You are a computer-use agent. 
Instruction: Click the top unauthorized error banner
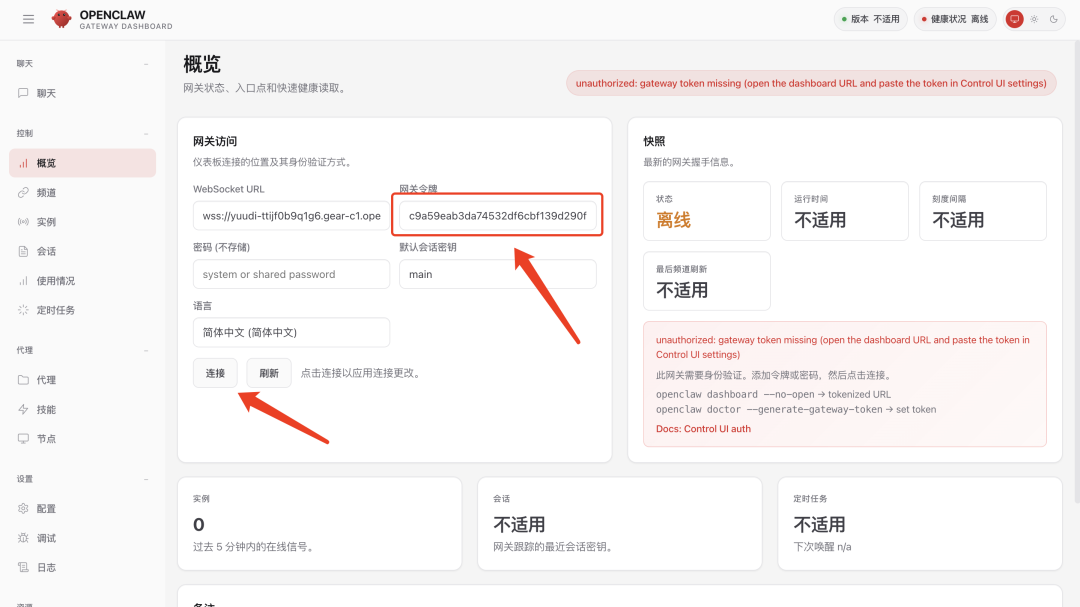pos(811,83)
